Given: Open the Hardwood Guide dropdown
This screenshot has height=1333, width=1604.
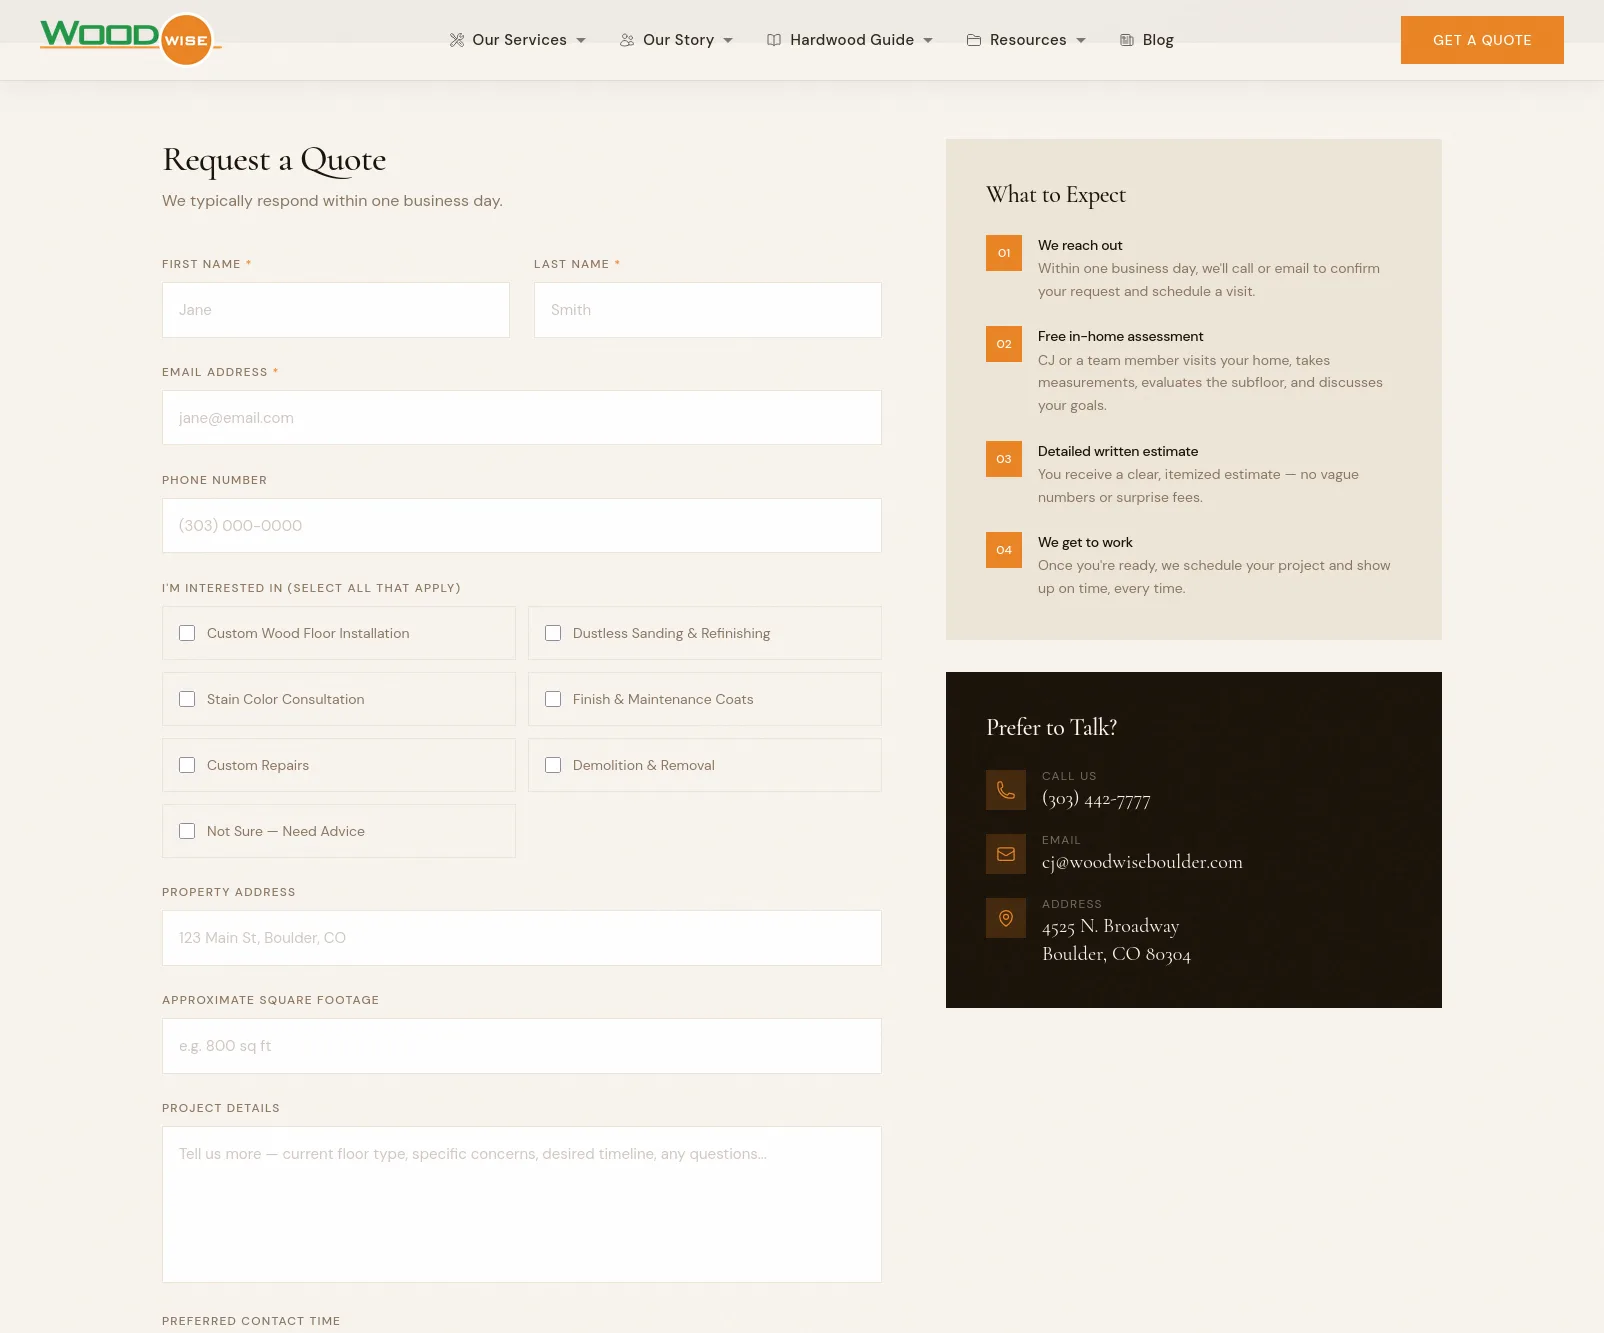Looking at the screenshot, I should click(851, 40).
